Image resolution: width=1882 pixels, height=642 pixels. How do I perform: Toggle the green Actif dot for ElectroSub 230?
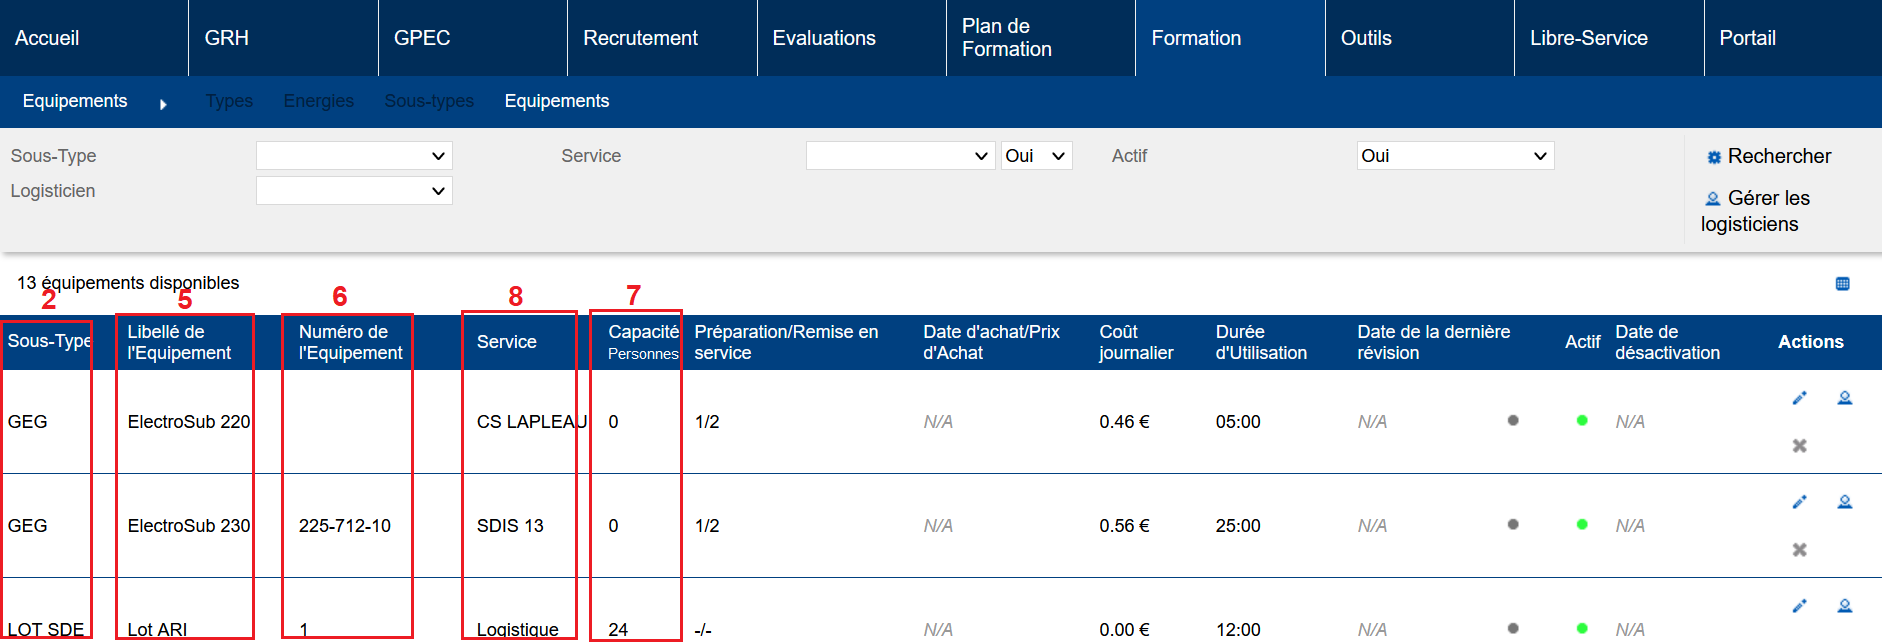1582,525
